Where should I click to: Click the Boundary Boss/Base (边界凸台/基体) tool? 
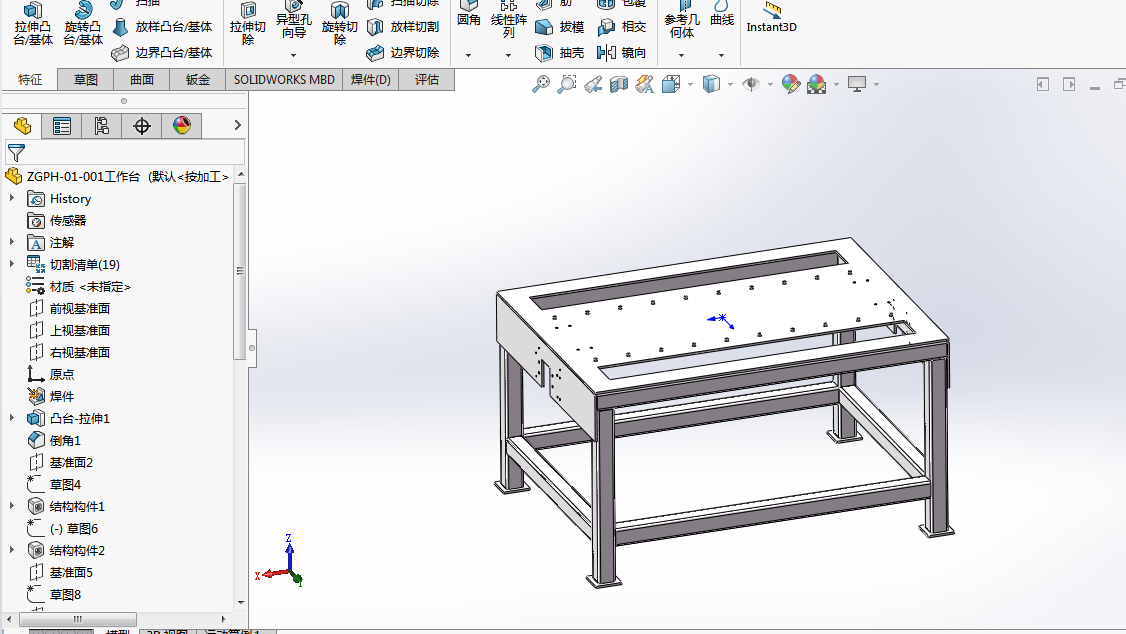click(x=163, y=52)
